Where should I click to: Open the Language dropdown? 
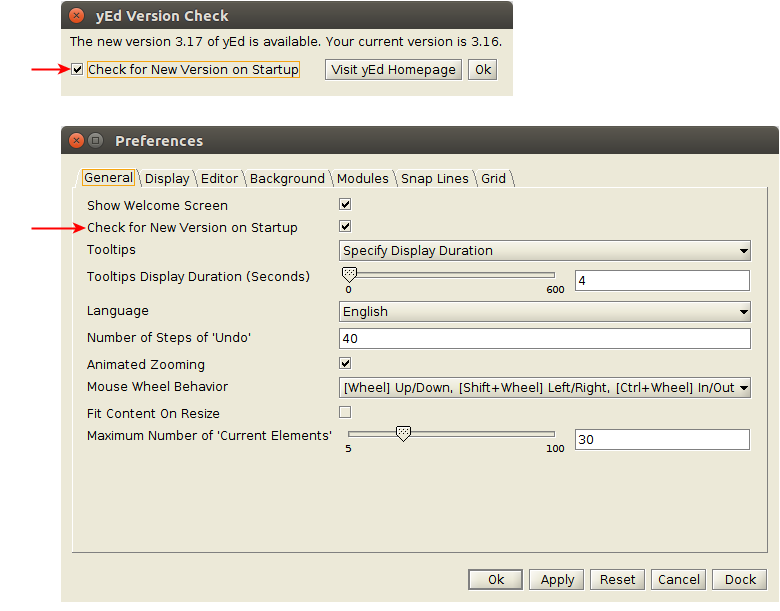tap(545, 311)
